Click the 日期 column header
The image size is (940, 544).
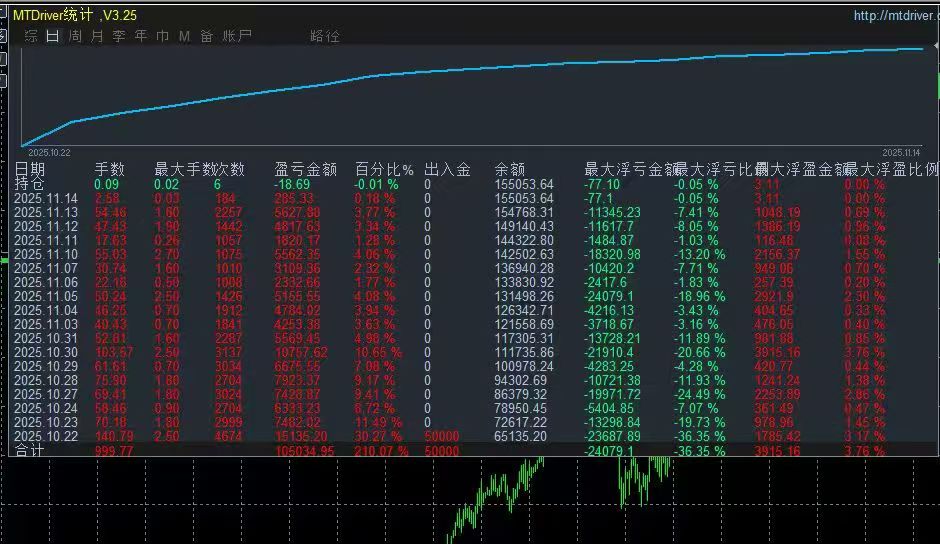[x=29, y=169]
